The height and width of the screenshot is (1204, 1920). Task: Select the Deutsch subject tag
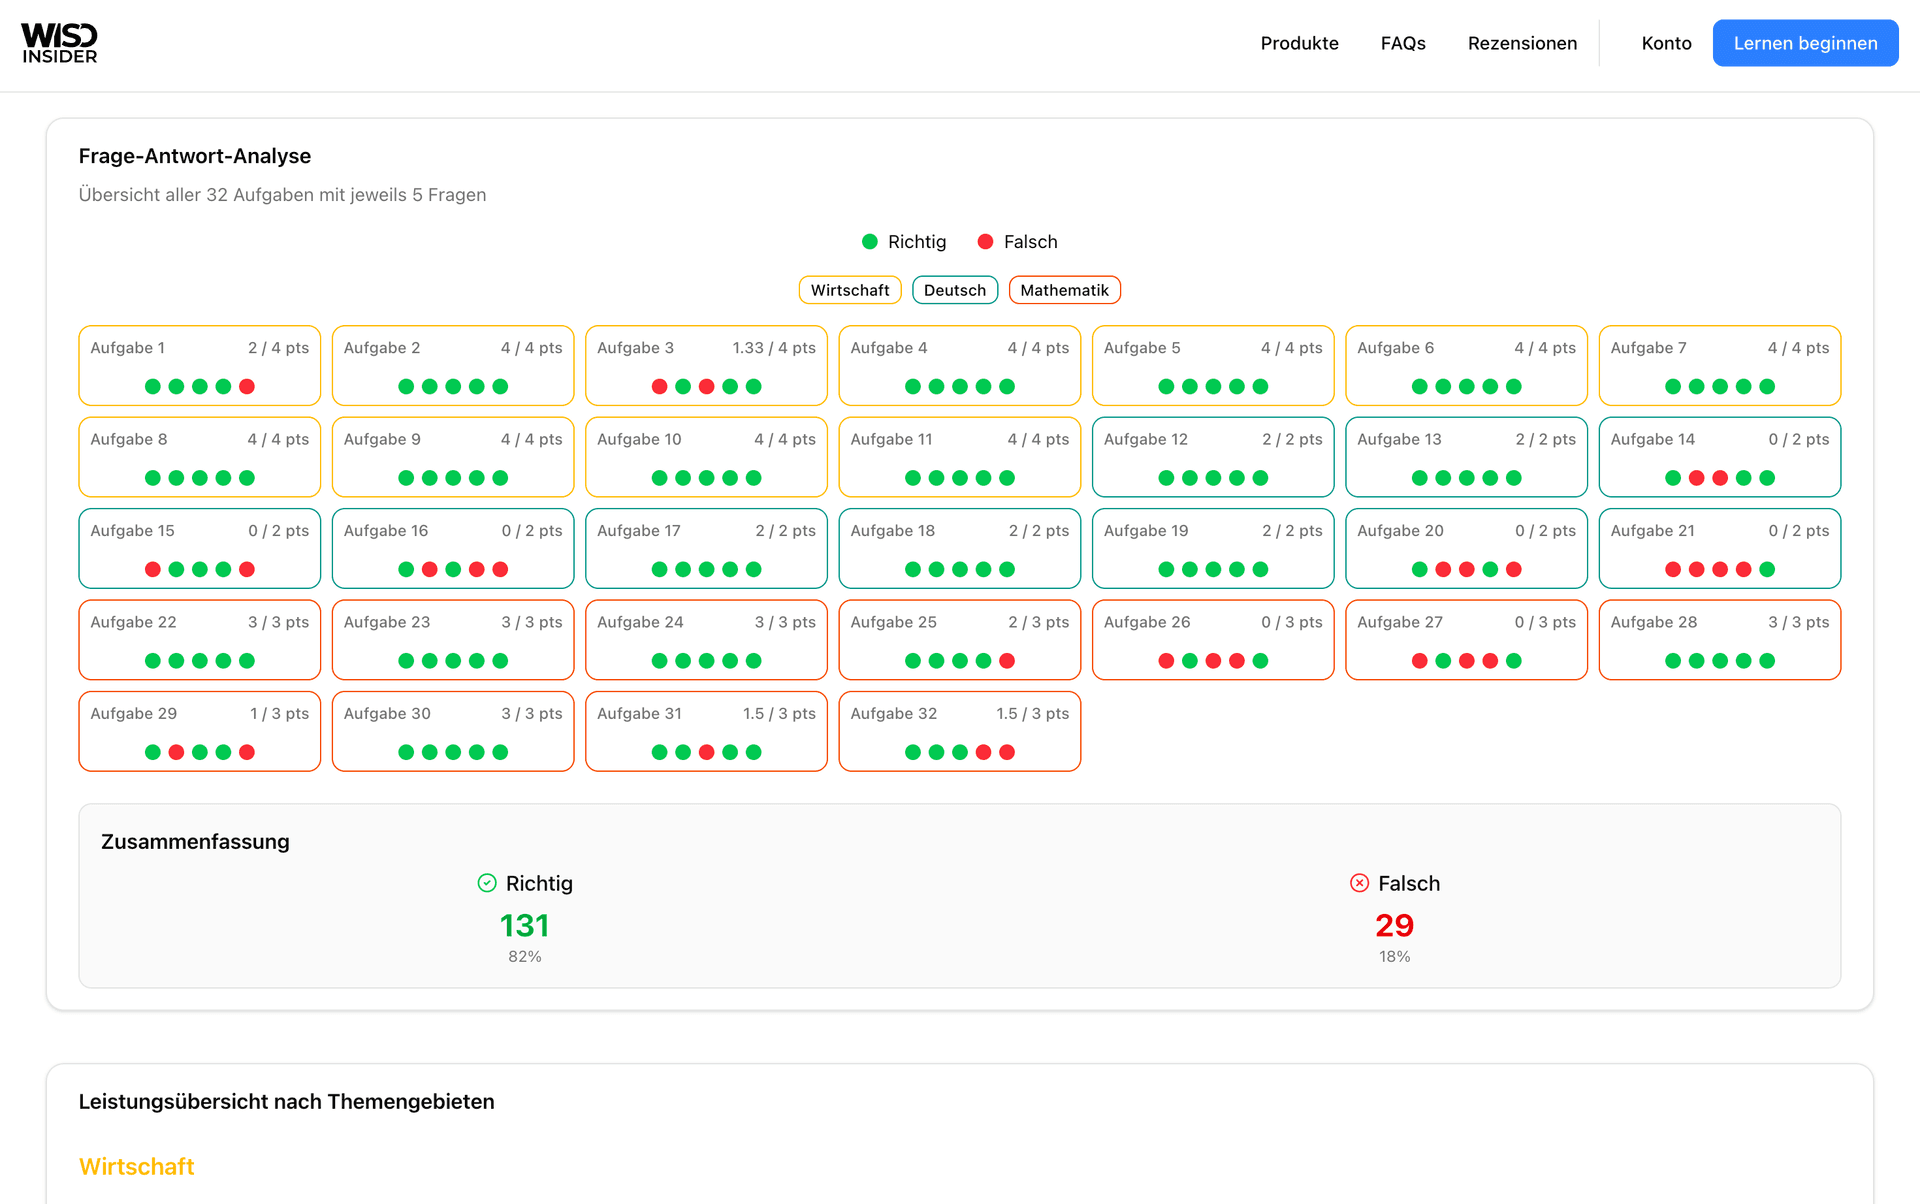pos(955,290)
